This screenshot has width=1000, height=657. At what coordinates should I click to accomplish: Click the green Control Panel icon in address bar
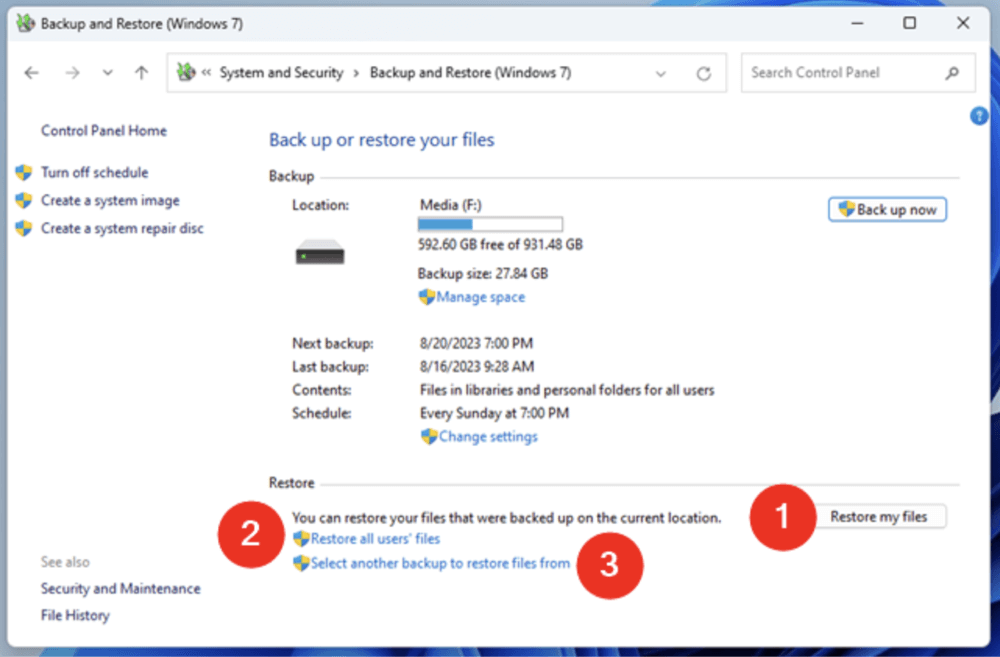(184, 72)
